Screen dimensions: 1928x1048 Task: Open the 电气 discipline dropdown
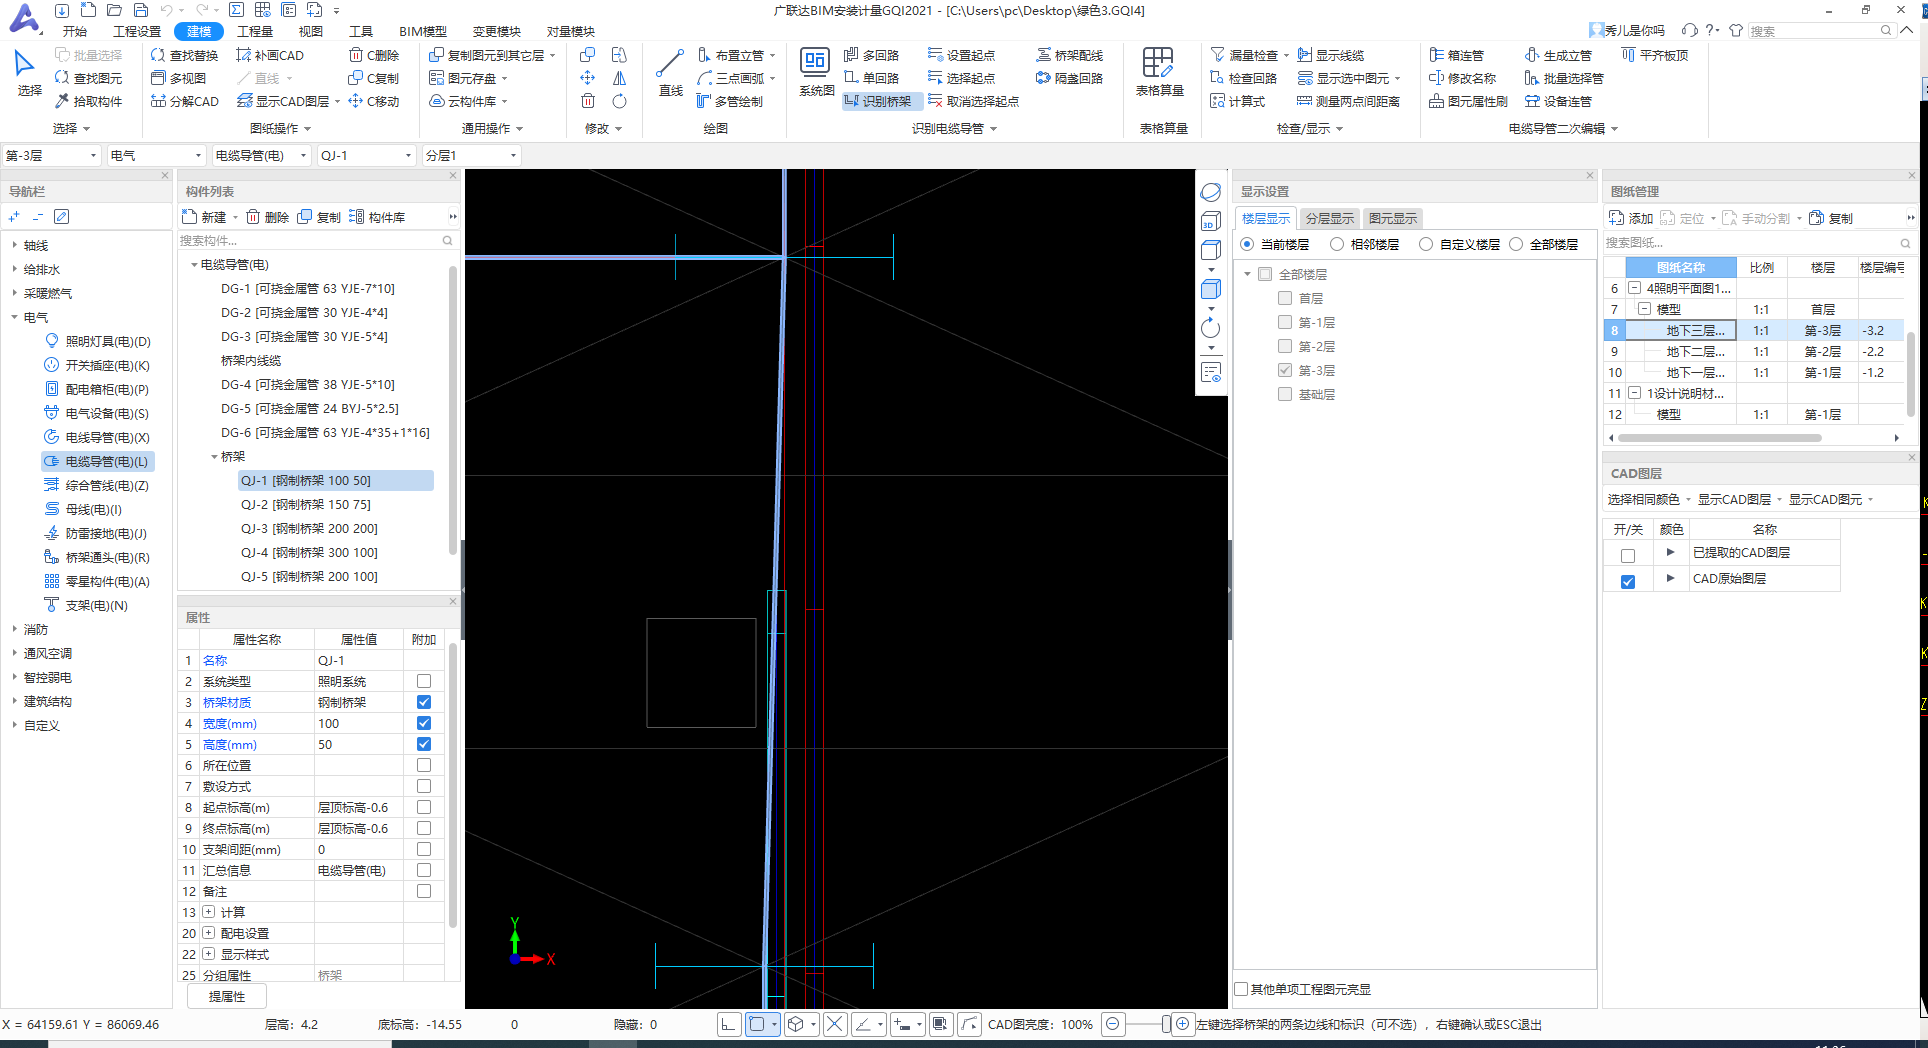(x=156, y=155)
